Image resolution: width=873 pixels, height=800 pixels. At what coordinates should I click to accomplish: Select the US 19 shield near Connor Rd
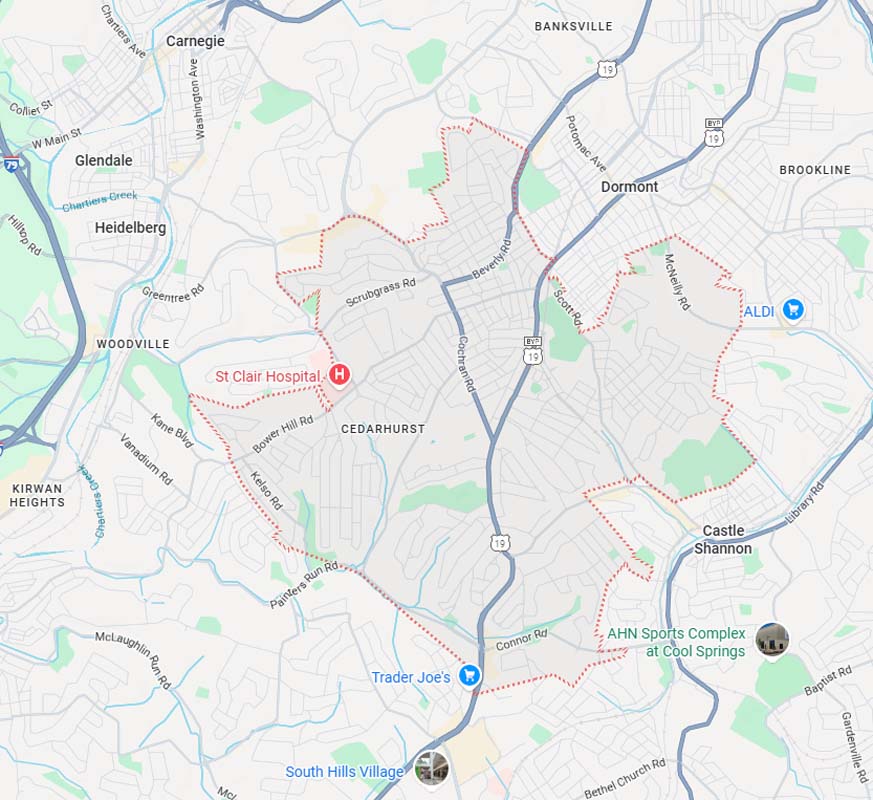[x=499, y=543]
